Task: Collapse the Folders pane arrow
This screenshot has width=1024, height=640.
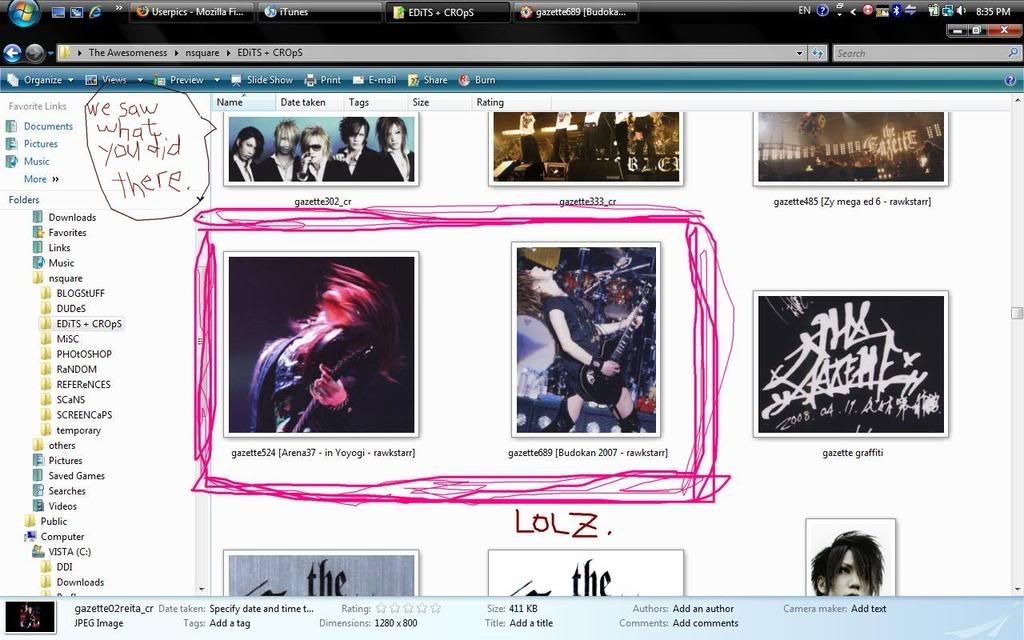Action: click(x=200, y=200)
